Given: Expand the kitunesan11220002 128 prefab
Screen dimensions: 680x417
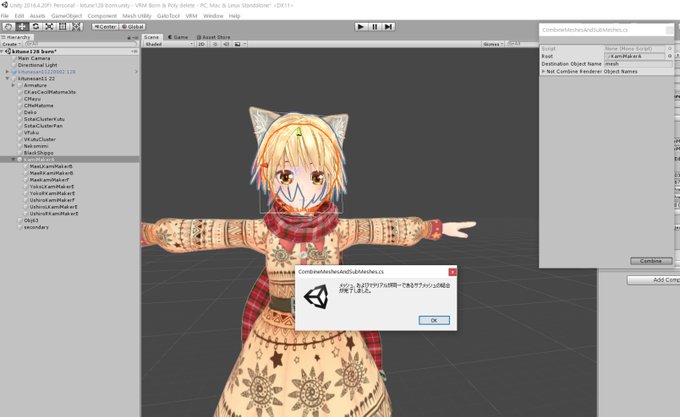Looking at the screenshot, I should 7,72.
